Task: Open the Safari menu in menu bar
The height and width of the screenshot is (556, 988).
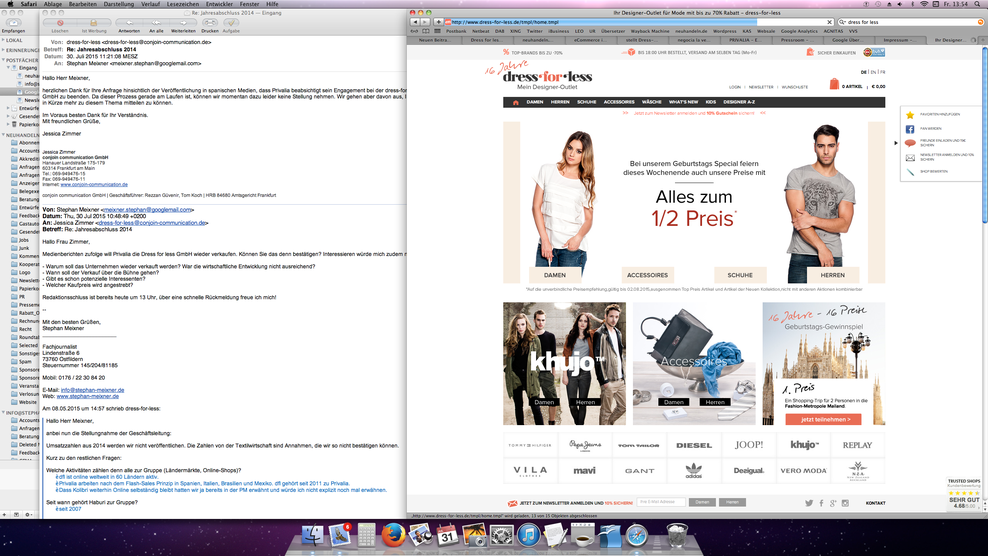Action: (x=28, y=4)
